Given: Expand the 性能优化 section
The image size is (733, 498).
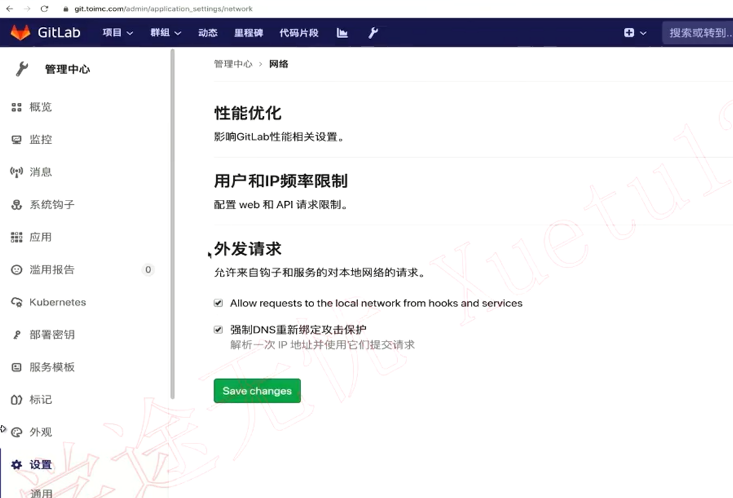Looking at the screenshot, I should point(248,113).
